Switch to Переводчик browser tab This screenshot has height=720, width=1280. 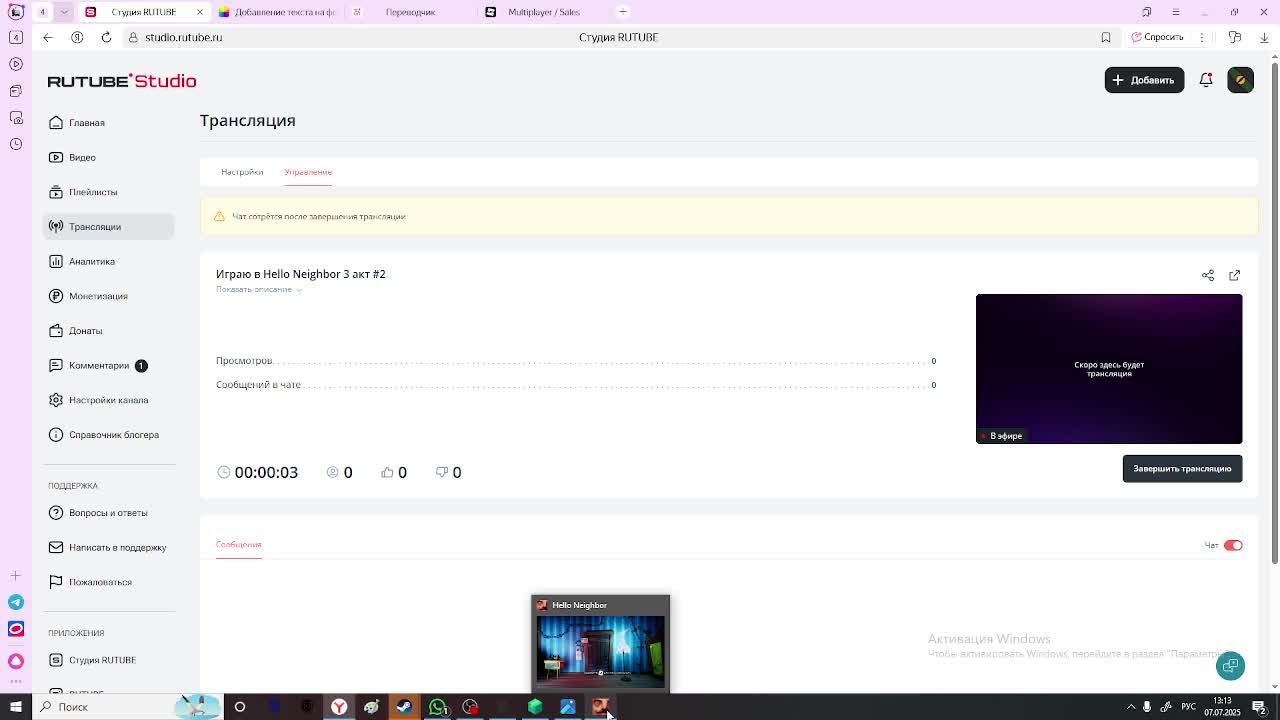410,12
